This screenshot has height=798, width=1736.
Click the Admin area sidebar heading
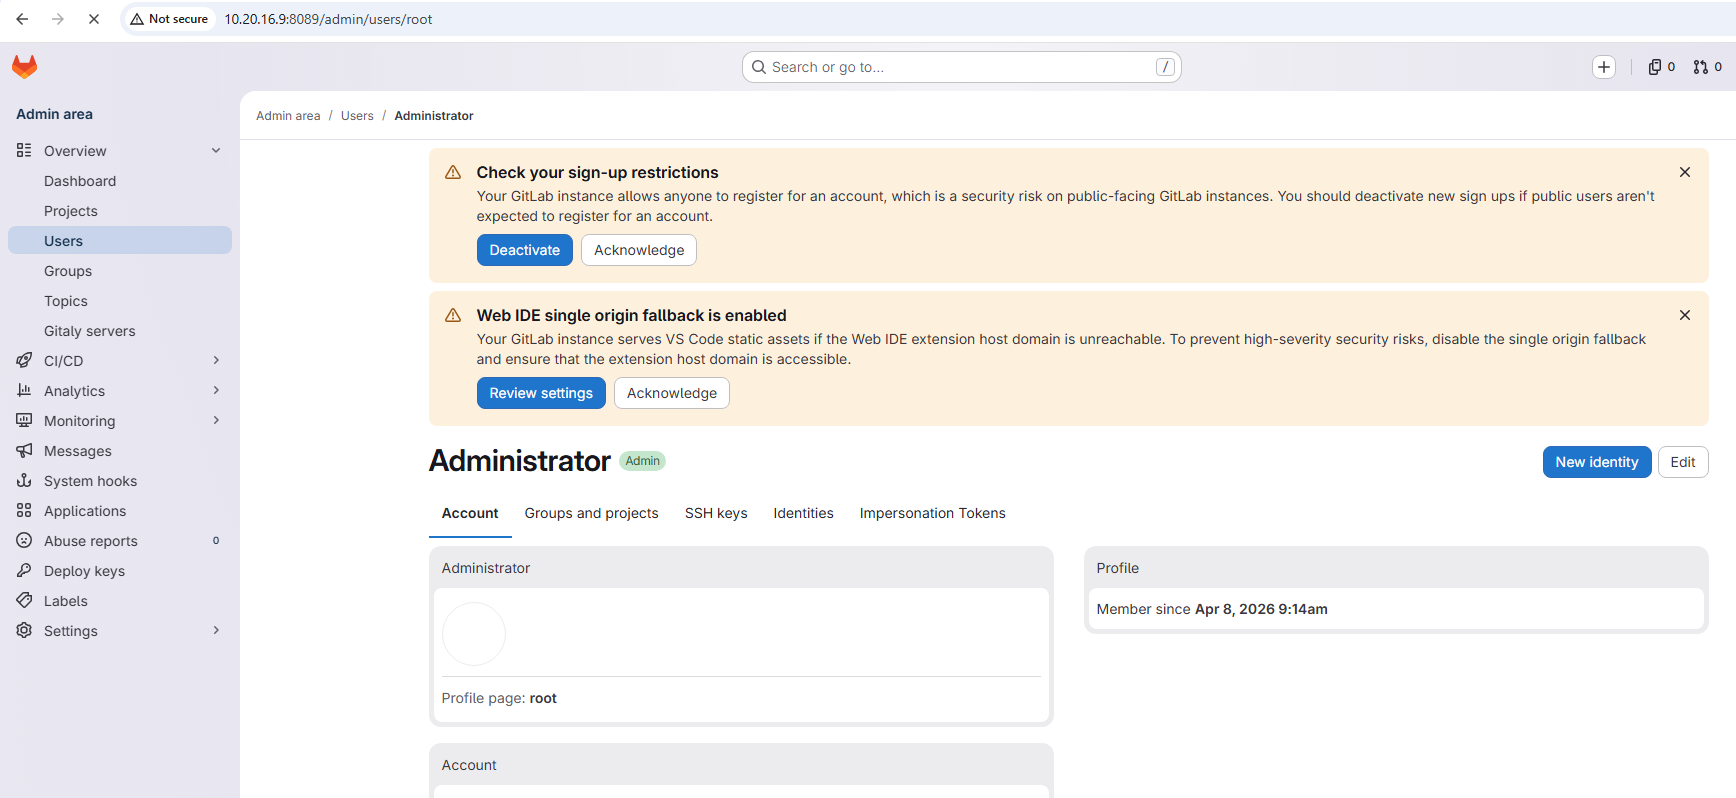click(54, 114)
